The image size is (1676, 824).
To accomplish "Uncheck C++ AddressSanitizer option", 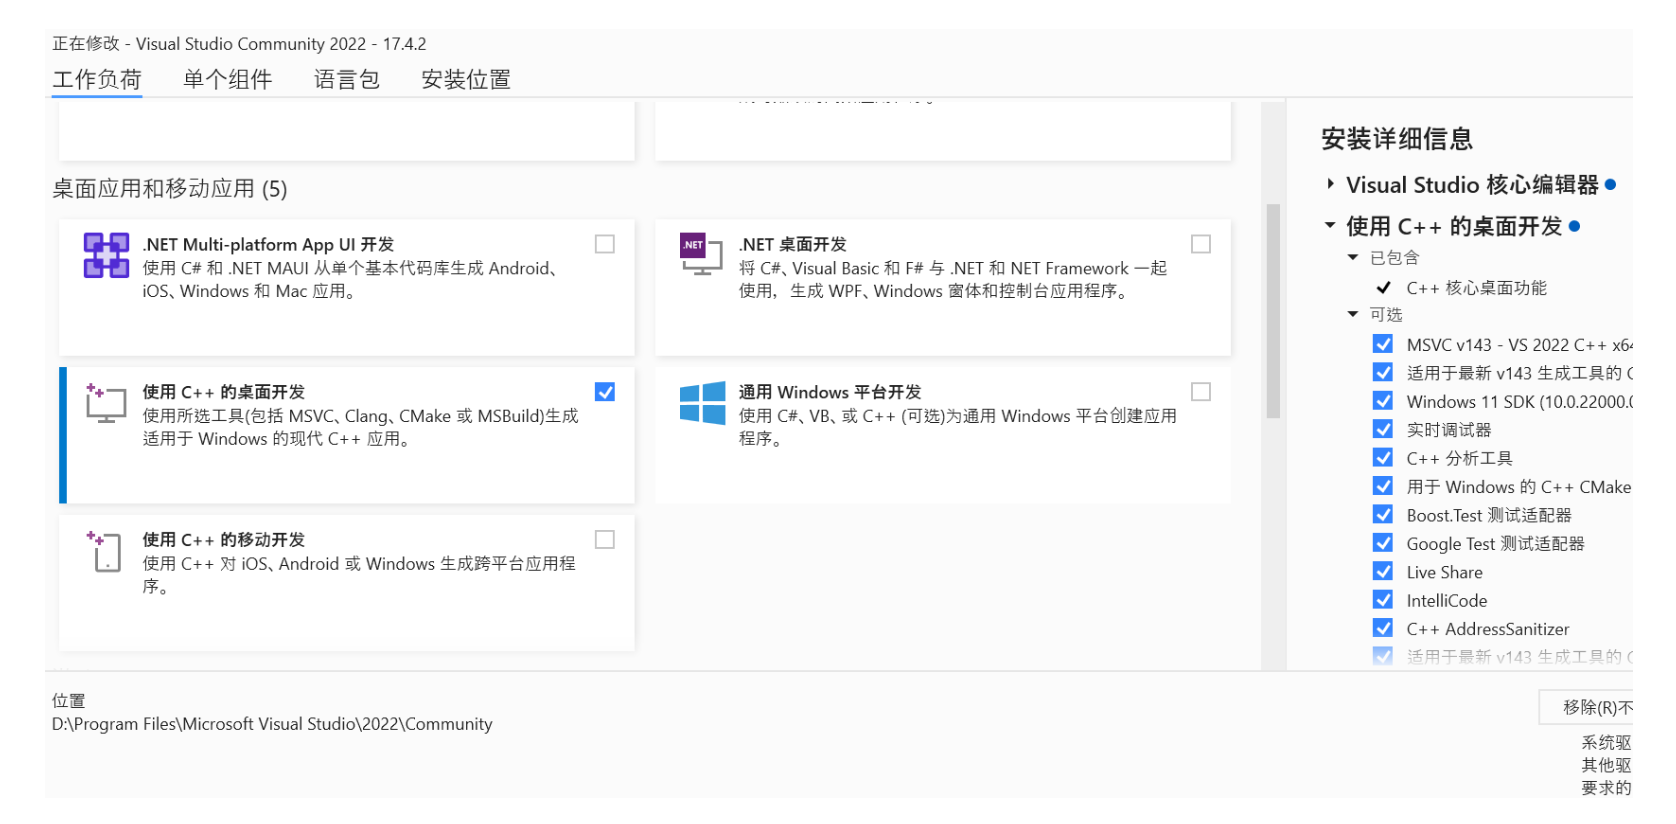I will coord(1383,628).
